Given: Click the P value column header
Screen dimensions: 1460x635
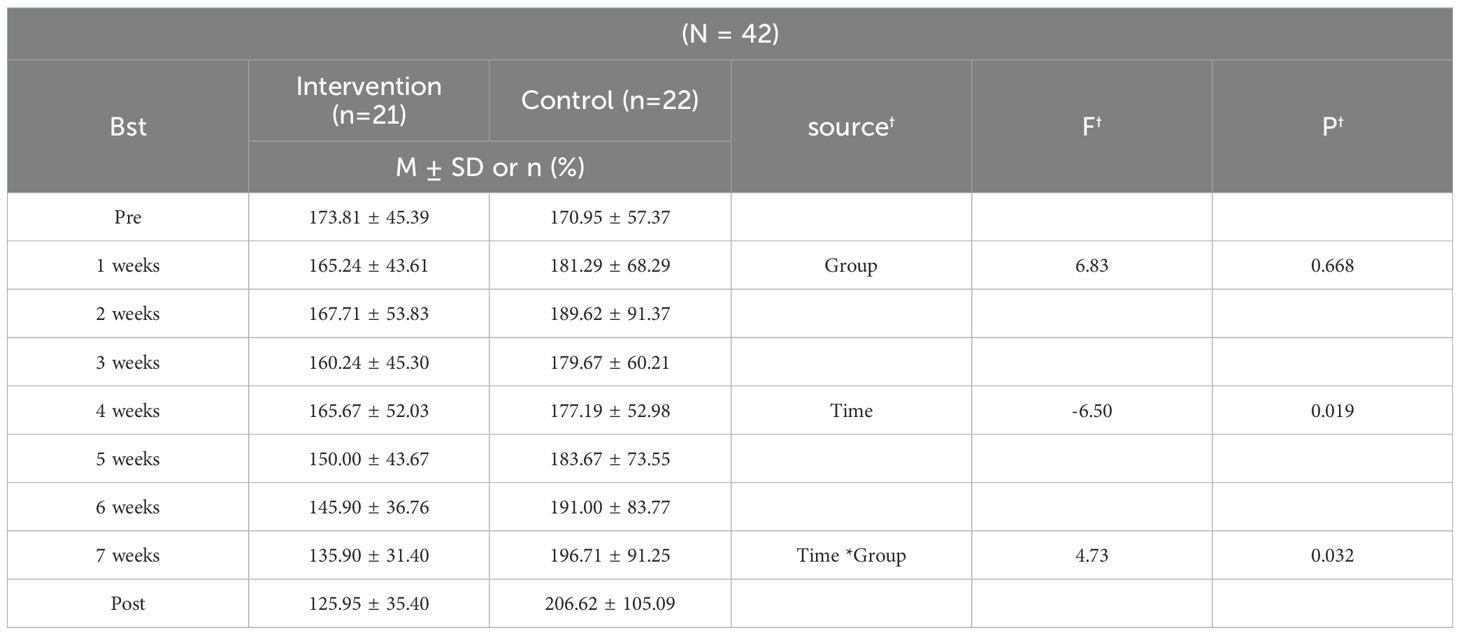Looking at the screenshot, I should [1332, 127].
